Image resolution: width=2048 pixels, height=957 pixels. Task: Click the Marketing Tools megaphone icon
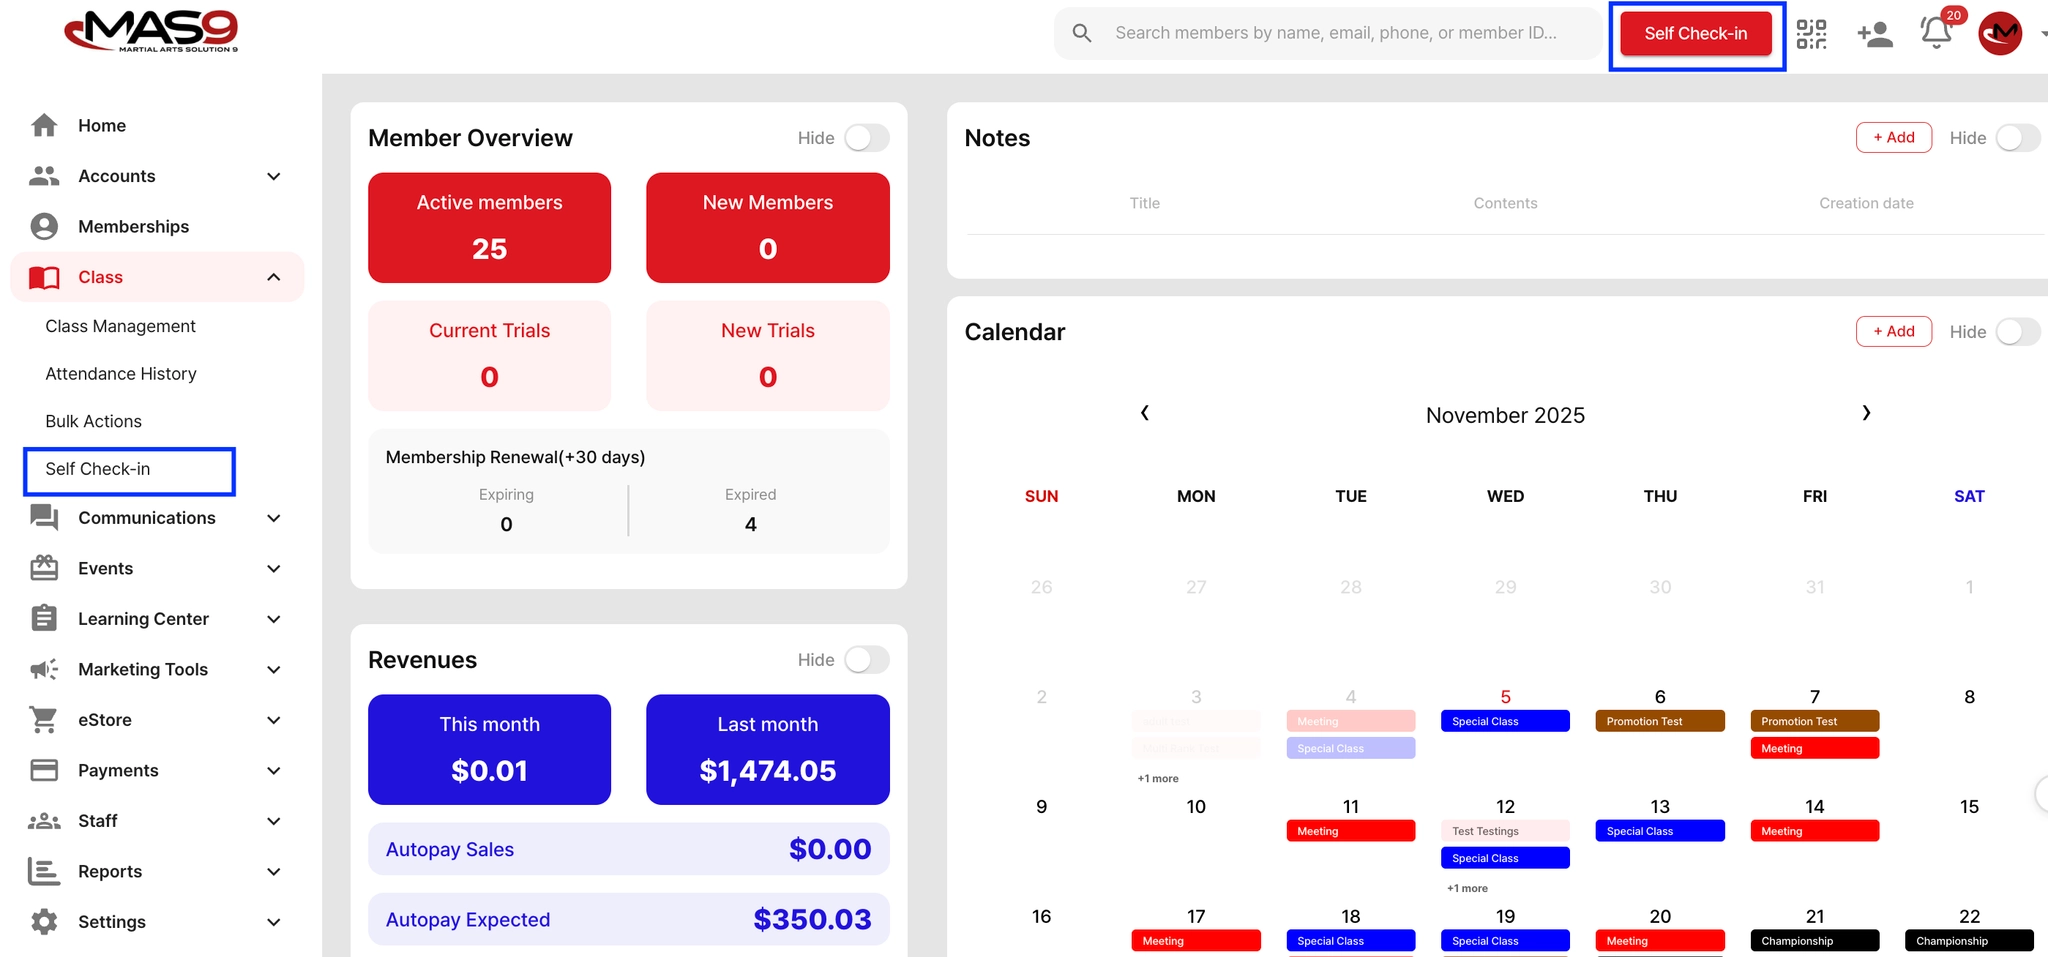(x=44, y=669)
